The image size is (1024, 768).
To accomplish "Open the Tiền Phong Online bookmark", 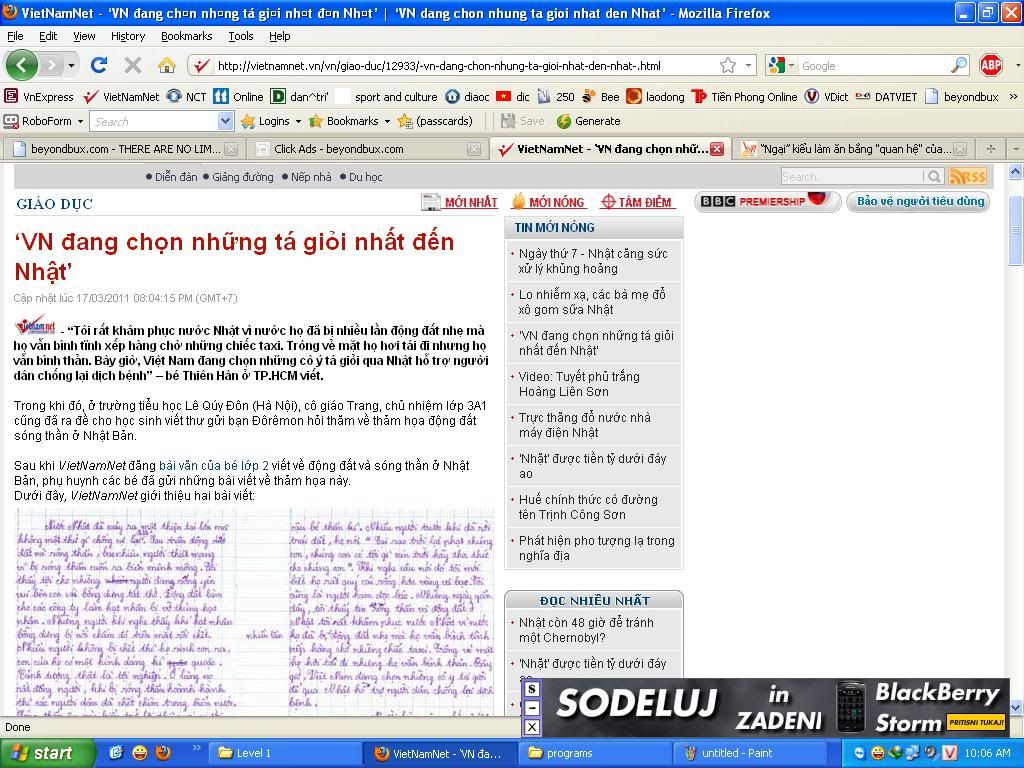I will click(744, 97).
